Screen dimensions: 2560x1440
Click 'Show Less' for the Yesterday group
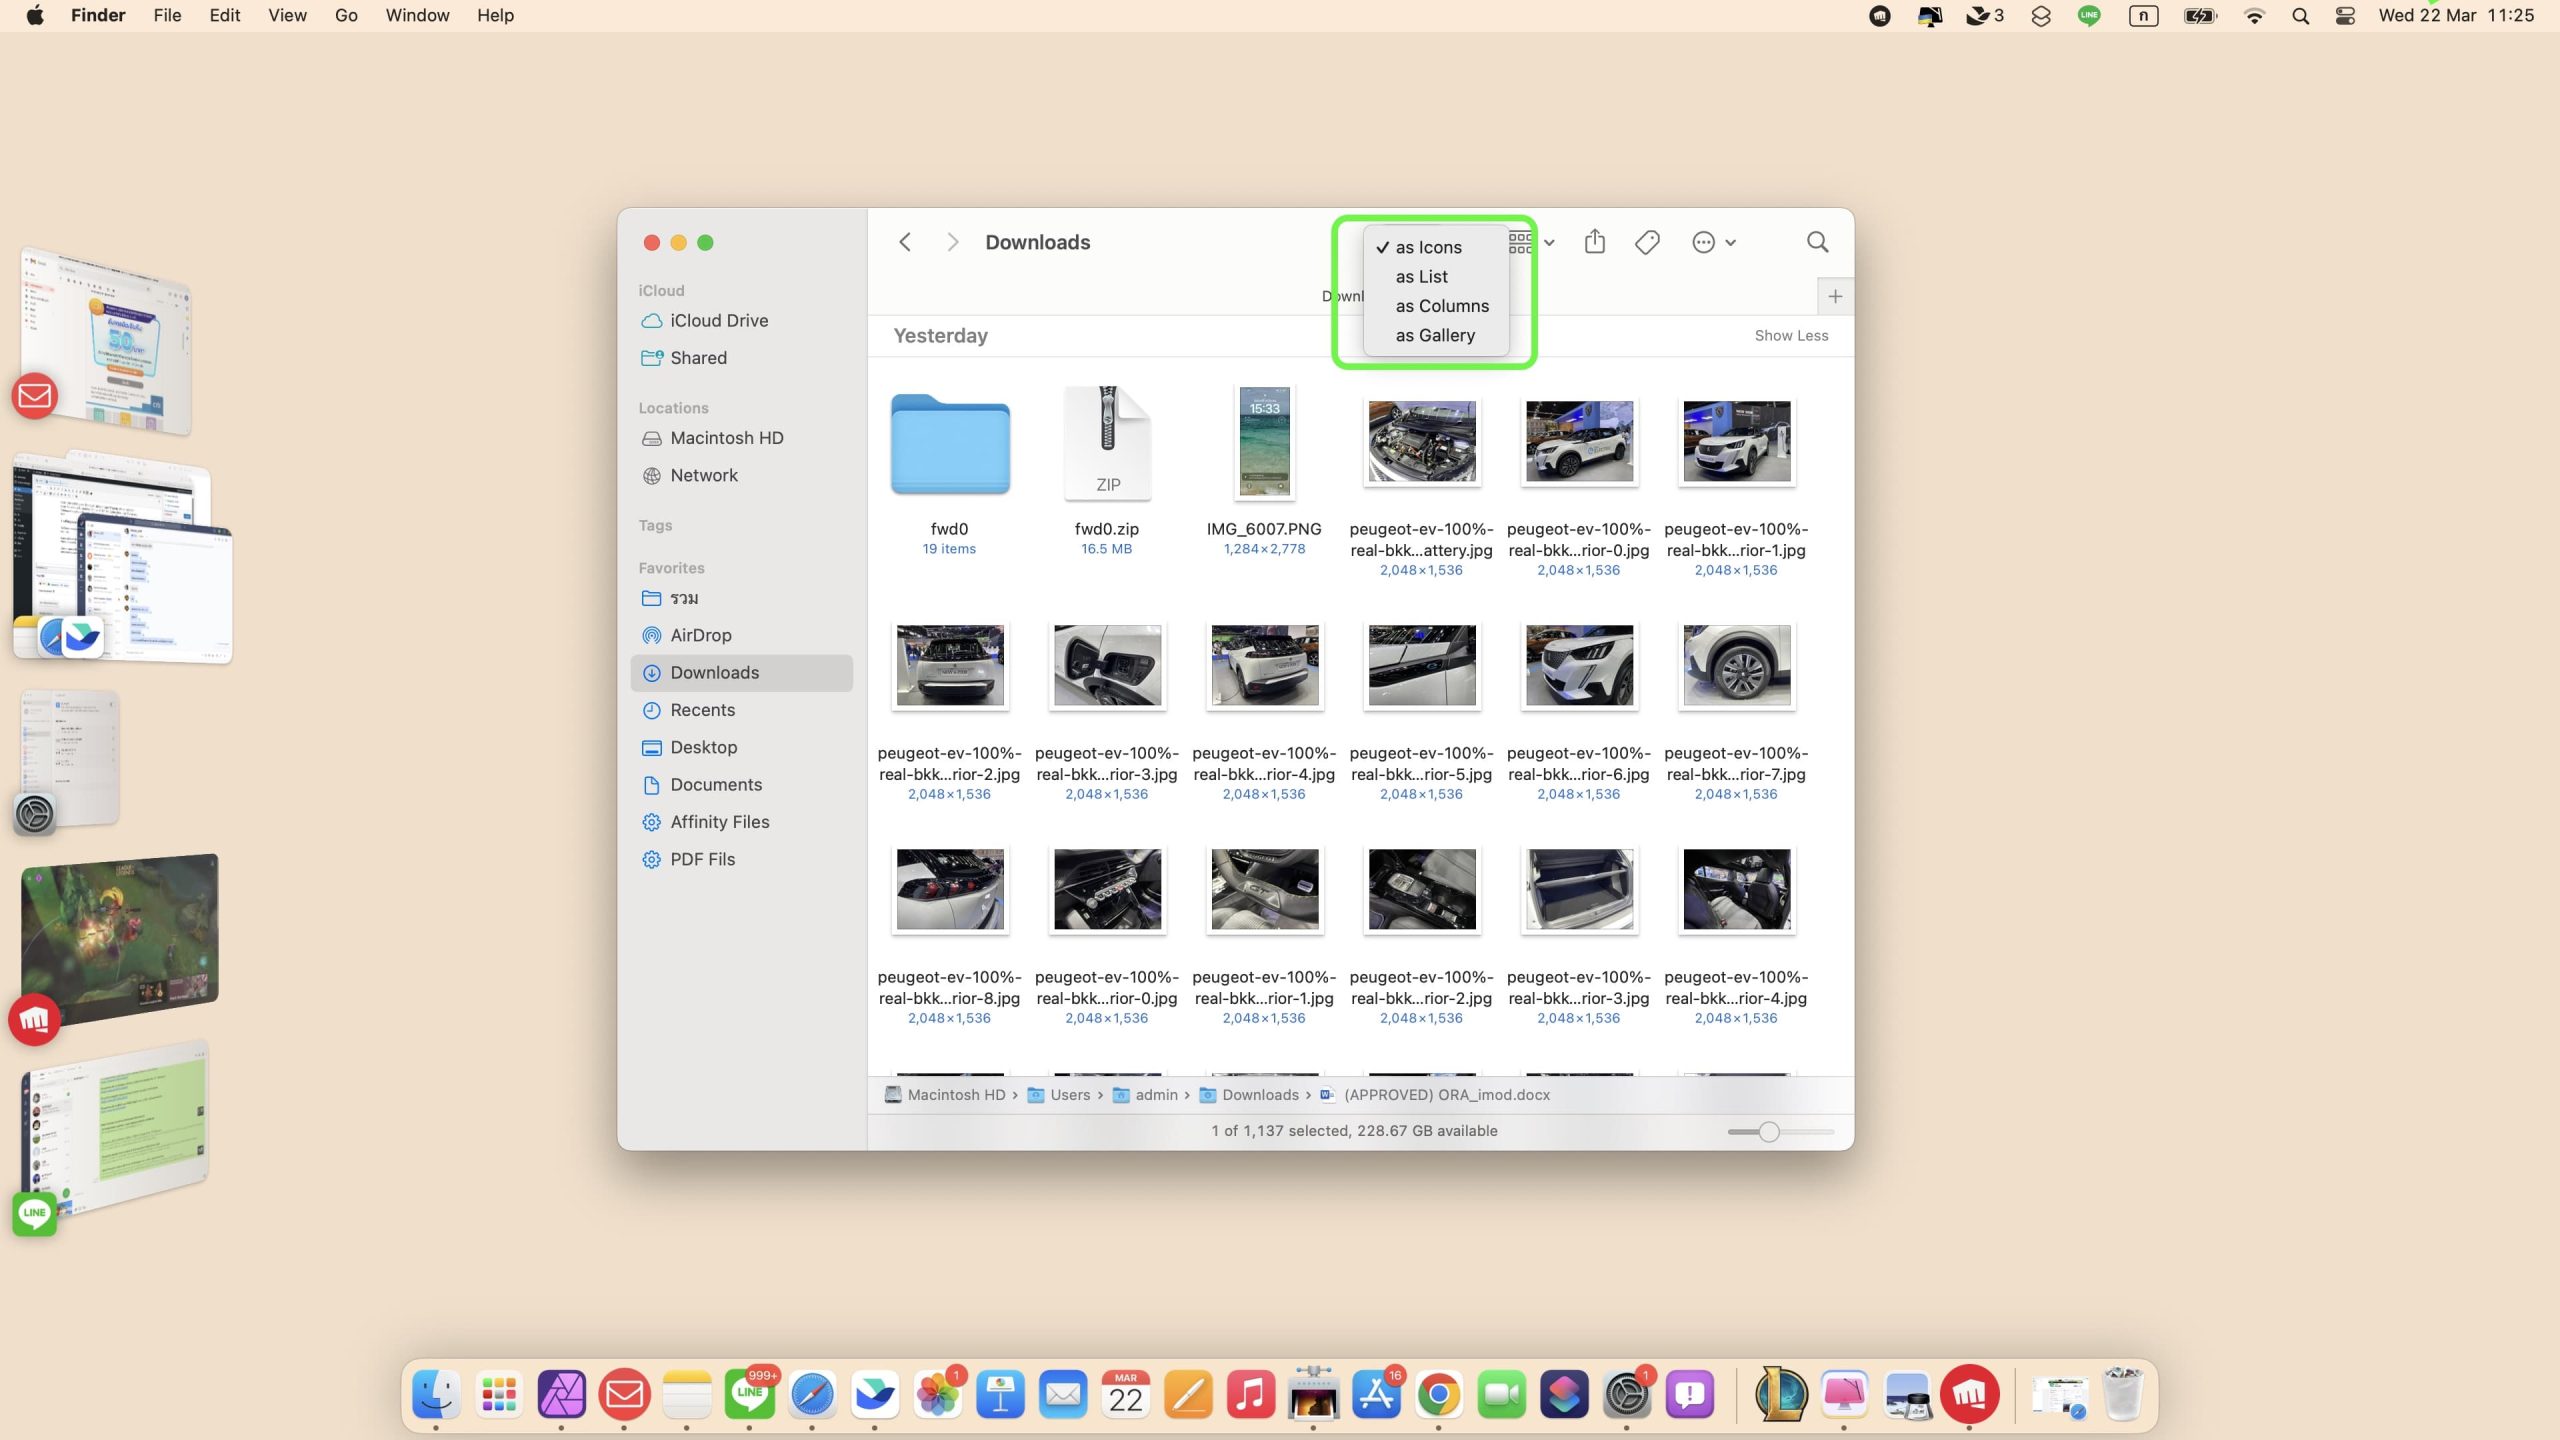click(1790, 336)
